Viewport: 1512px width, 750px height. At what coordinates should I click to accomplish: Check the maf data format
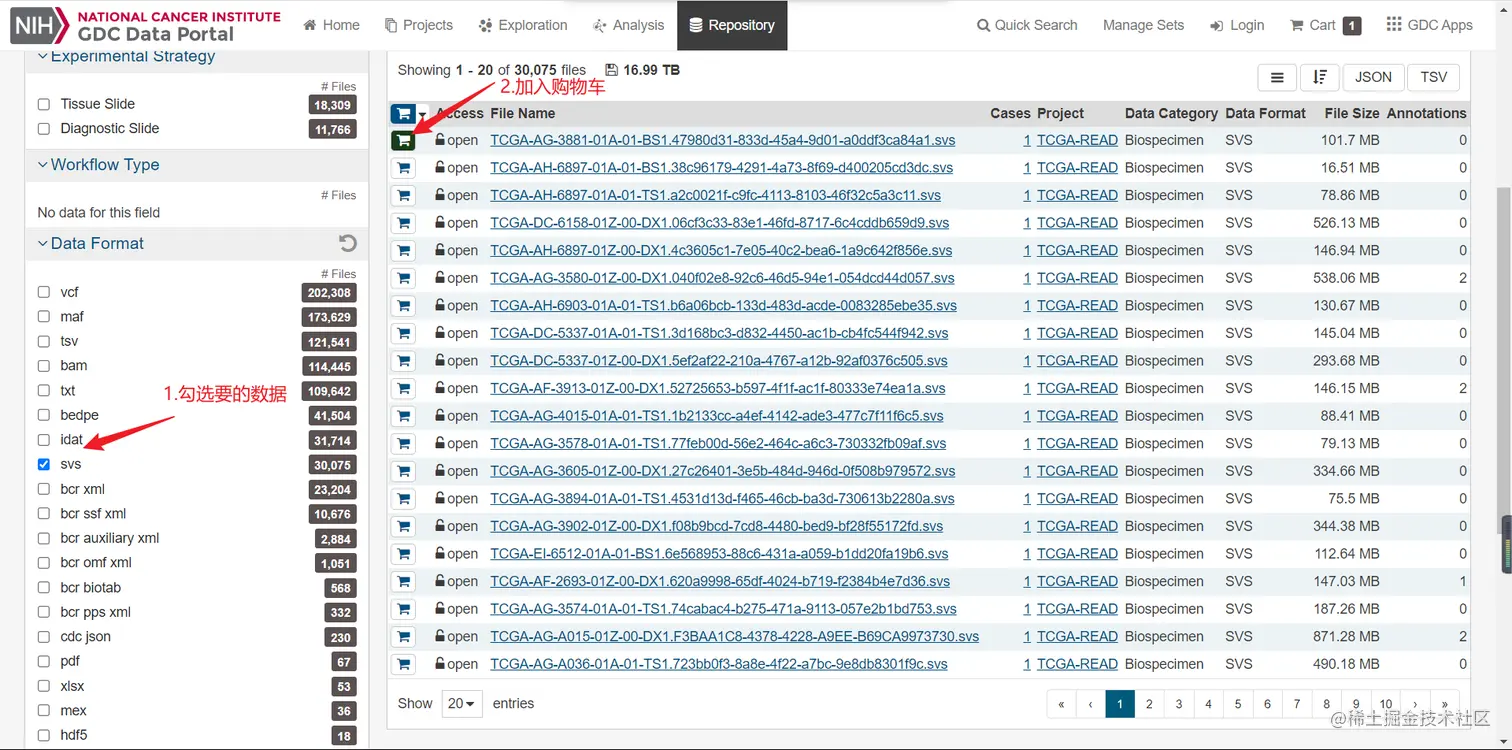pyautogui.click(x=44, y=316)
